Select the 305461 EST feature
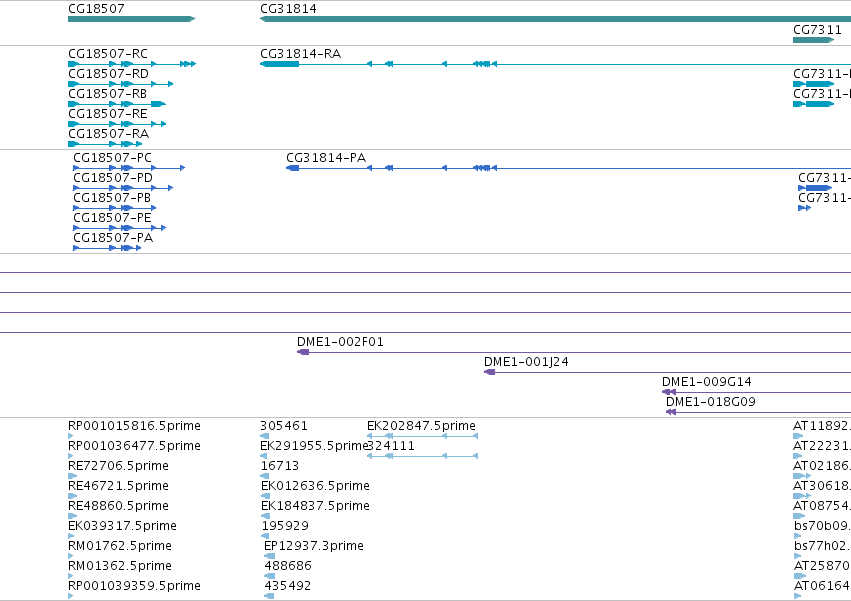This screenshot has height=601, width=851. coord(264,436)
